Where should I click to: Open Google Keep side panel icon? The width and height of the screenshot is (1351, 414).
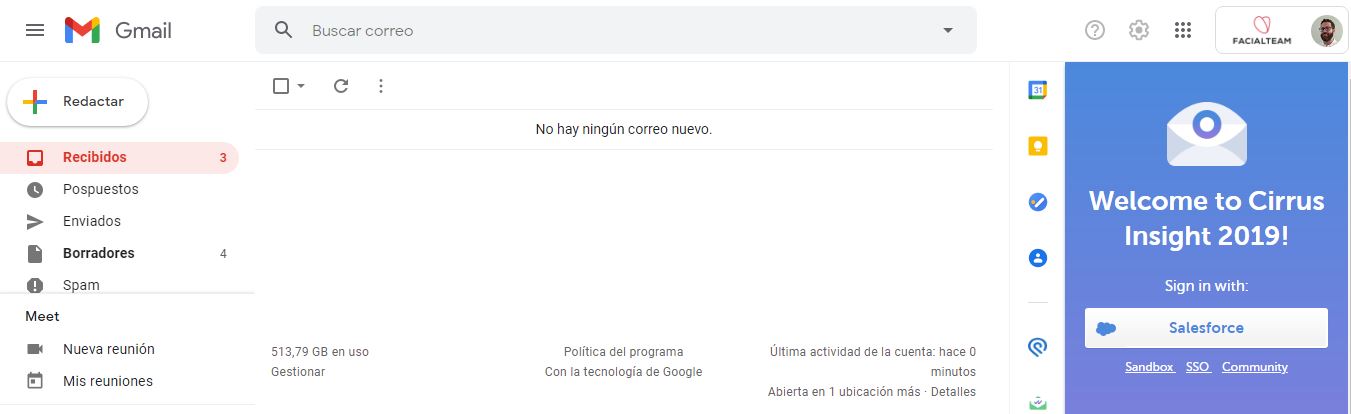click(x=1038, y=146)
